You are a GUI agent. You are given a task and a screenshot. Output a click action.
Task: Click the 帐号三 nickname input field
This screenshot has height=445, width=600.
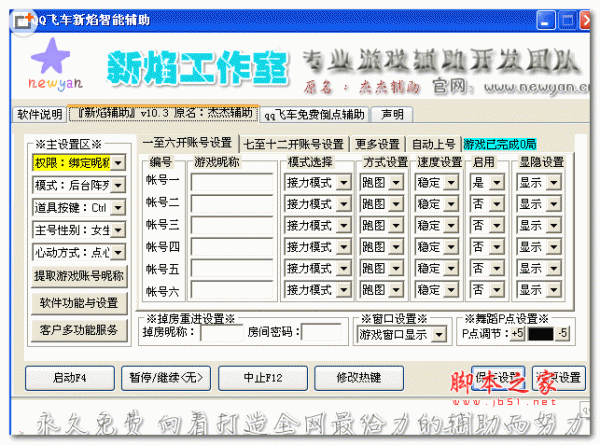point(232,225)
